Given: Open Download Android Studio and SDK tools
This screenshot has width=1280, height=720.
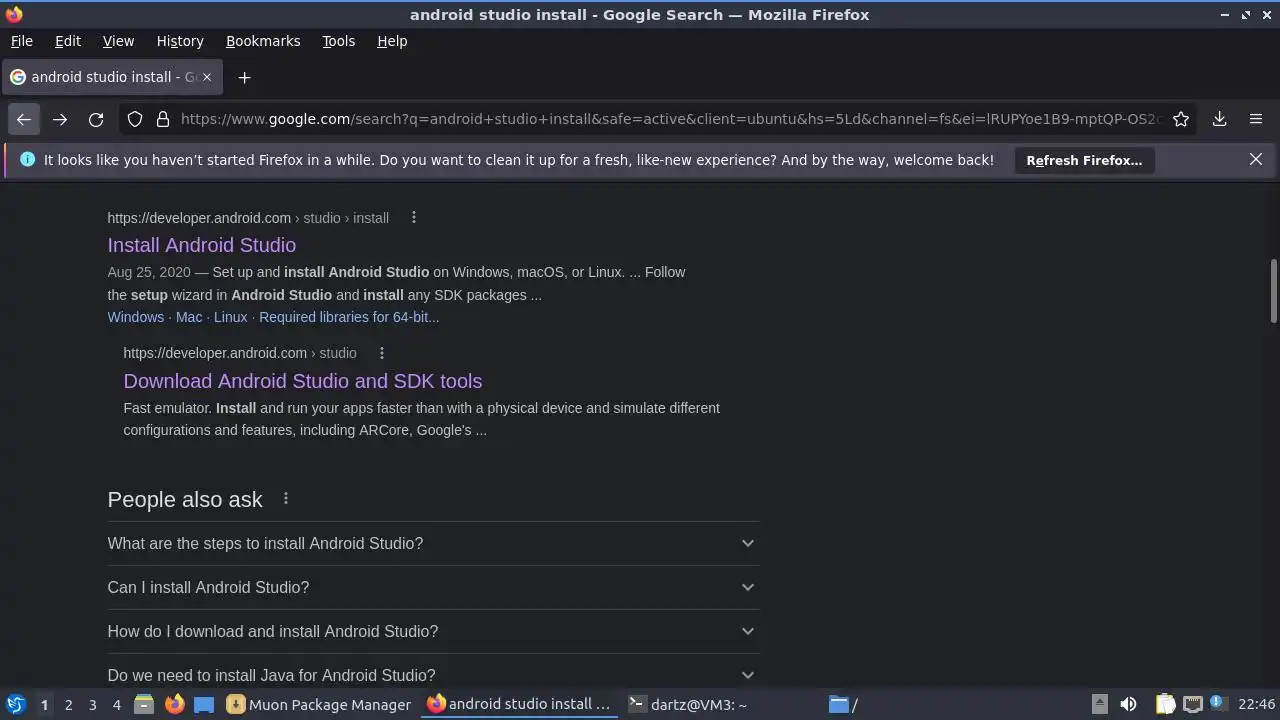Looking at the screenshot, I should click(x=303, y=381).
